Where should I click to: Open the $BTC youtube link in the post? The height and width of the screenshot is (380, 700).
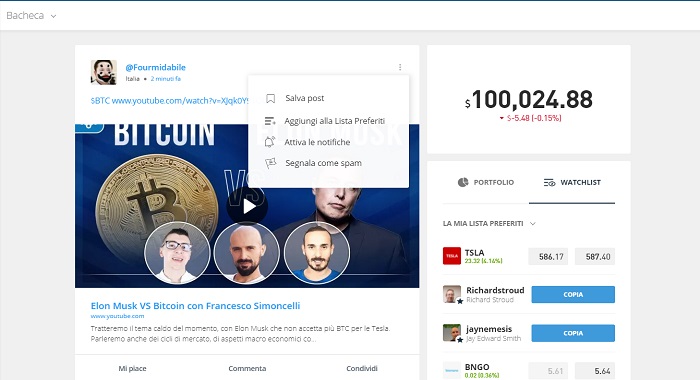[170, 101]
